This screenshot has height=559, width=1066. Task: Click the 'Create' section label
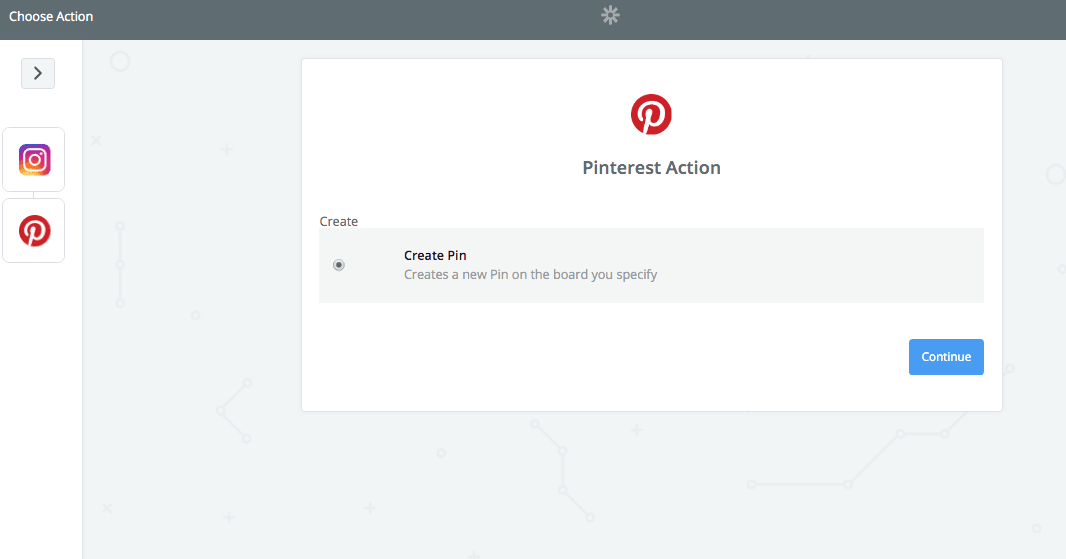(339, 222)
